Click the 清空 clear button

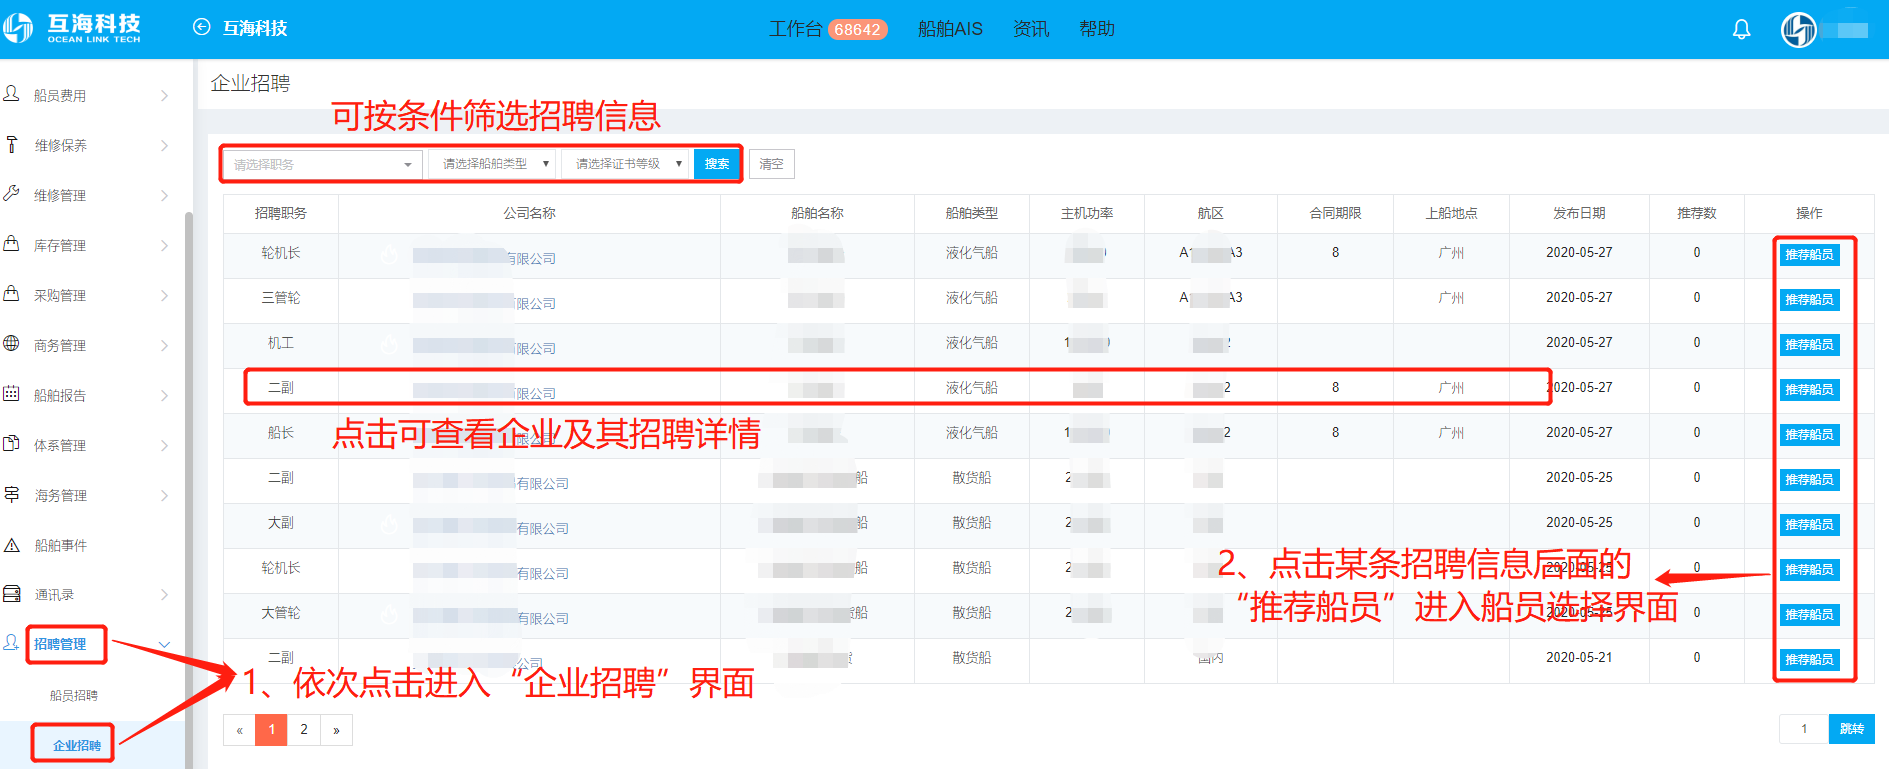tap(771, 164)
